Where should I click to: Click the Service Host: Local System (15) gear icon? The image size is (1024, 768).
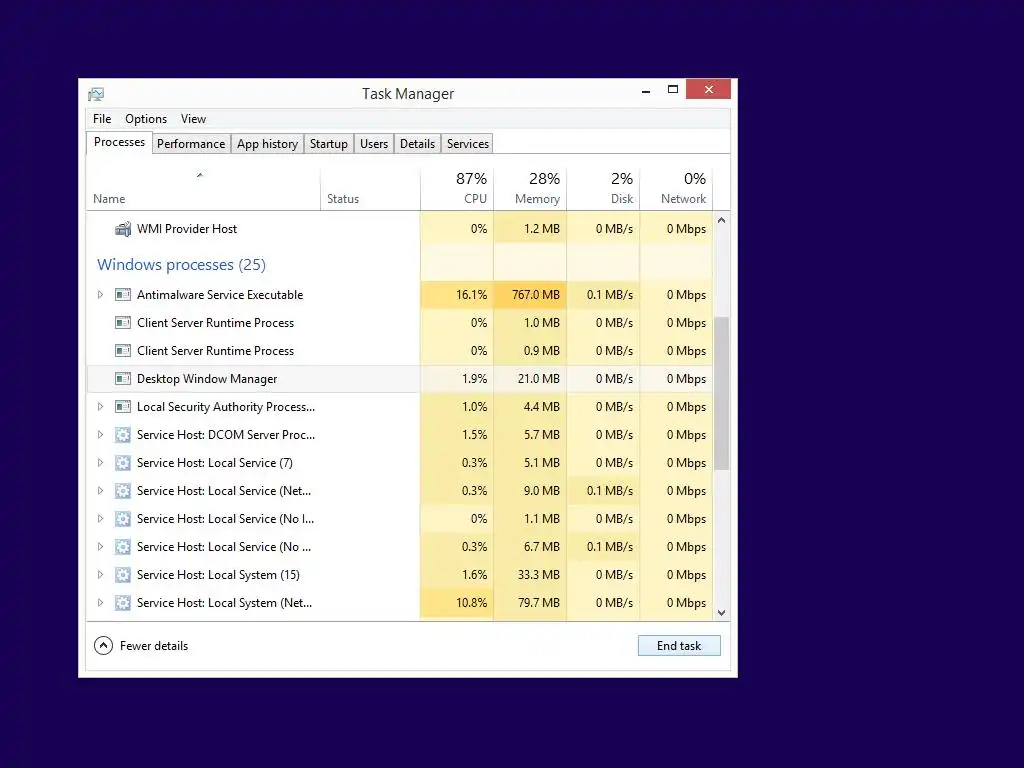pyautogui.click(x=123, y=575)
